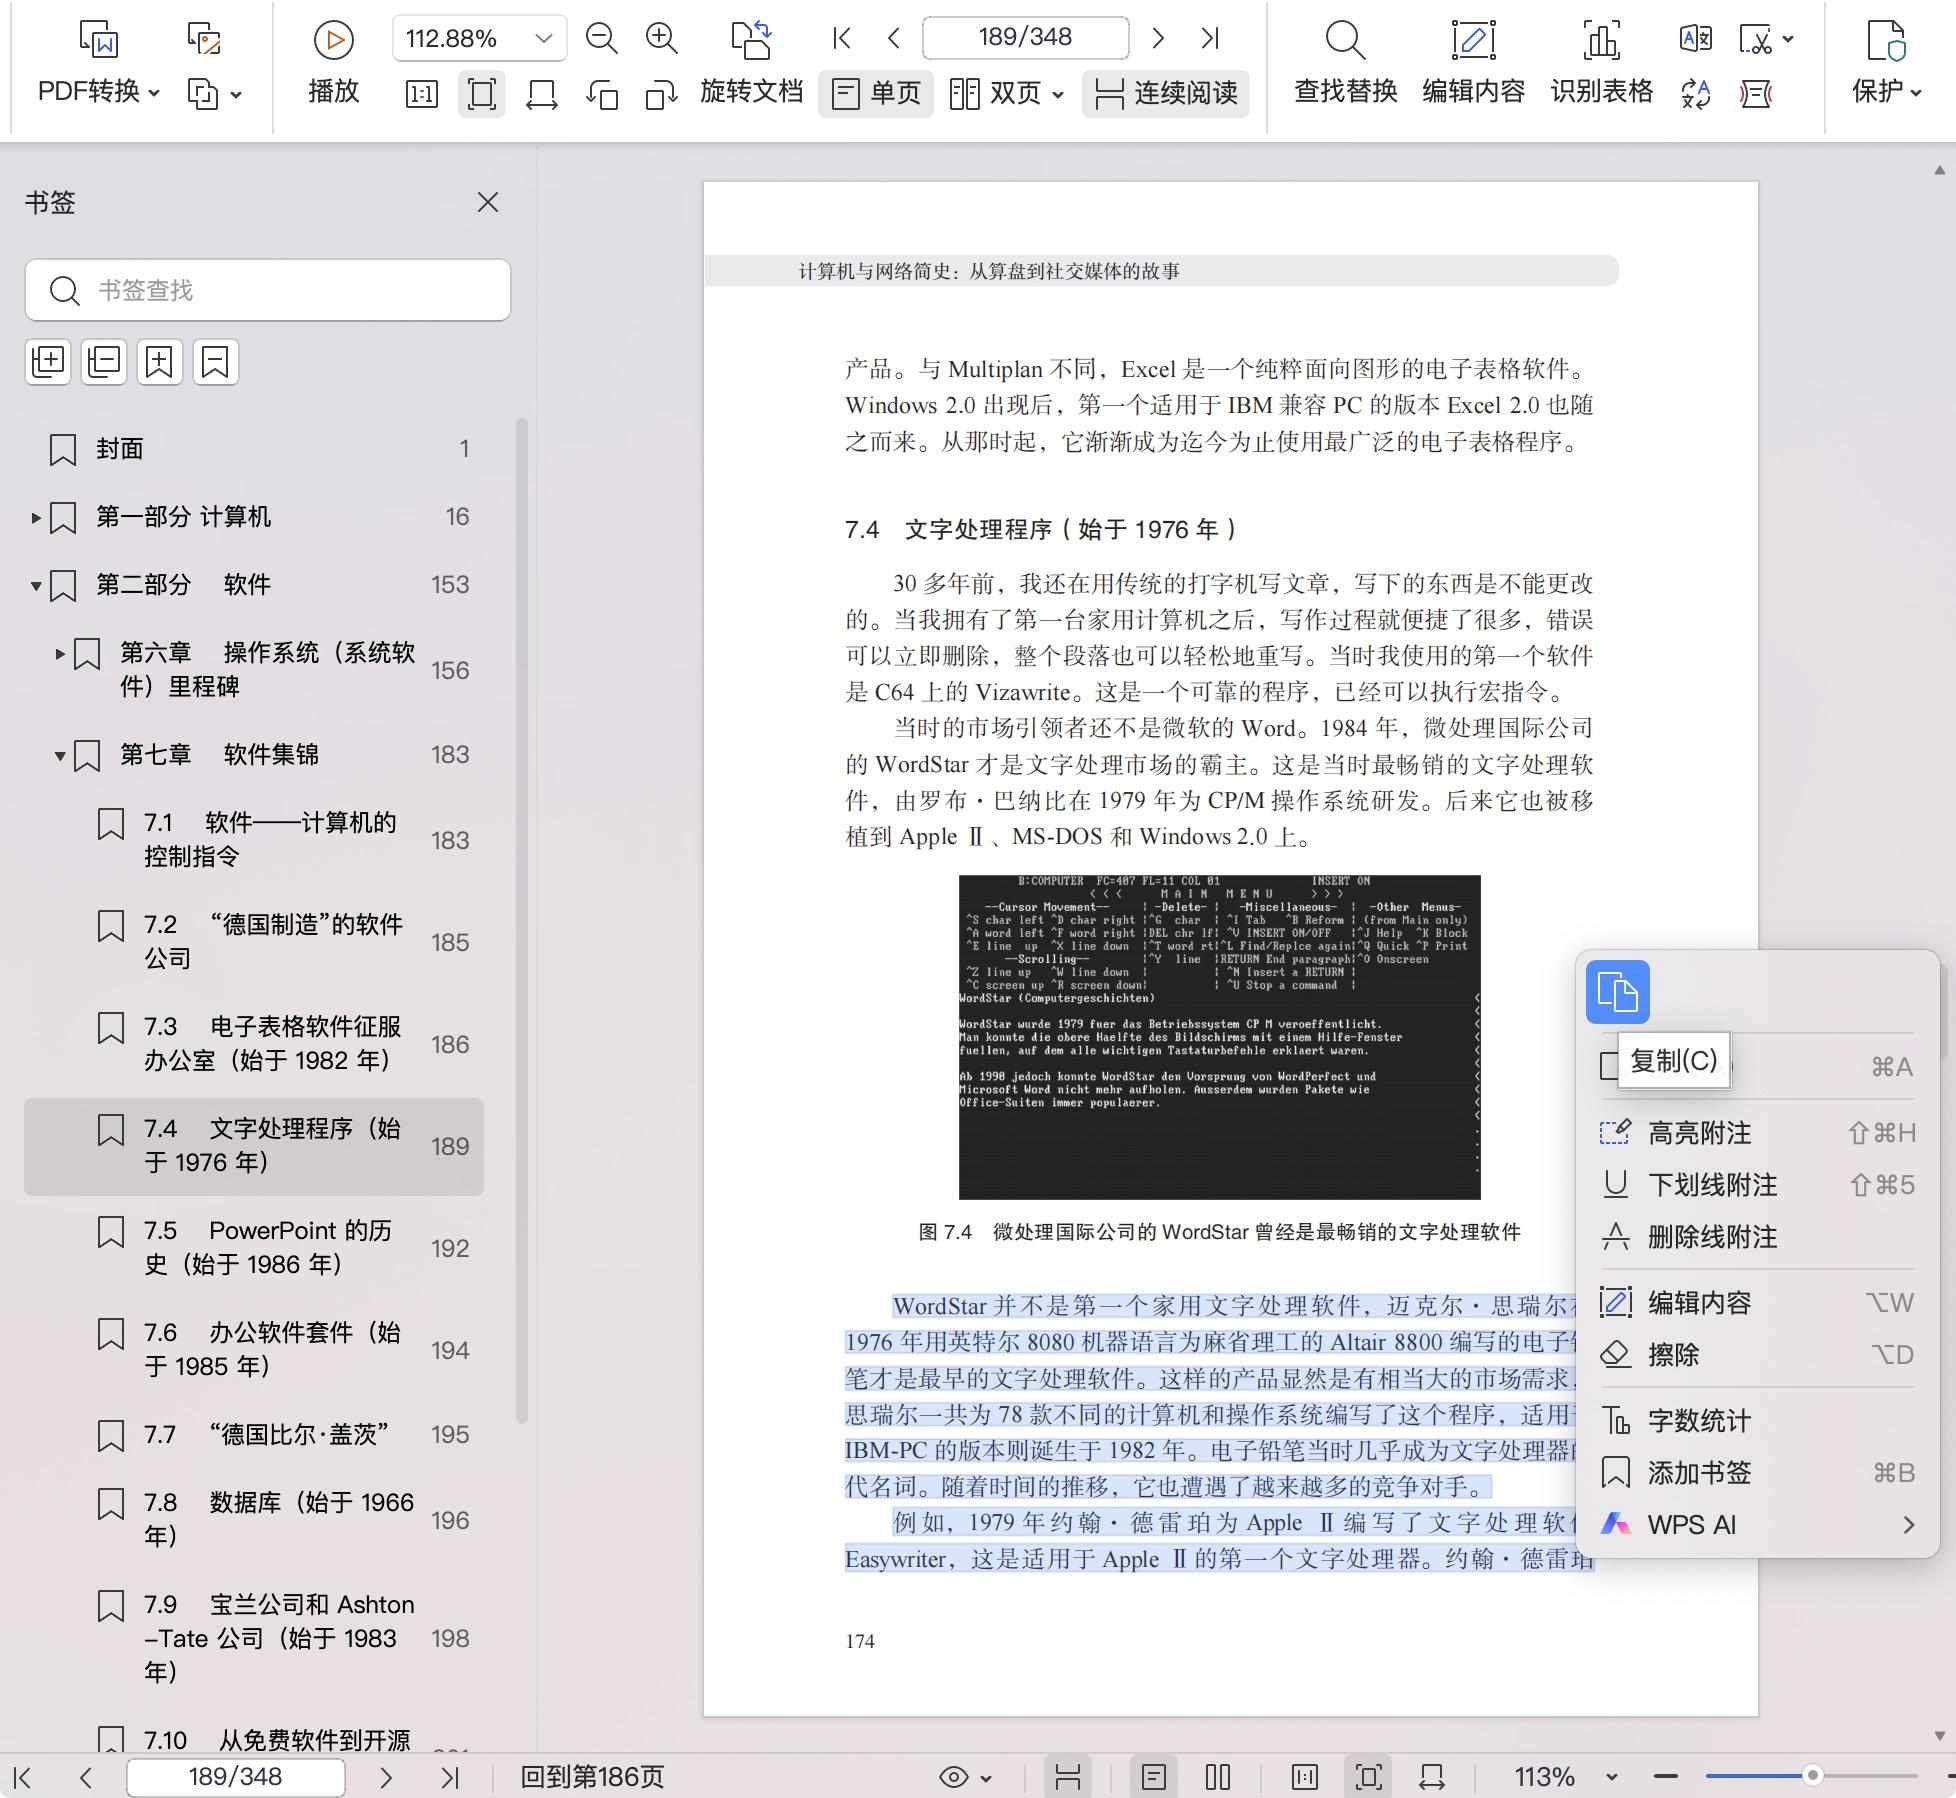Screen dimensions: 1956x1798
Task: Collapse all bookmarks icon
Action: click(x=104, y=361)
